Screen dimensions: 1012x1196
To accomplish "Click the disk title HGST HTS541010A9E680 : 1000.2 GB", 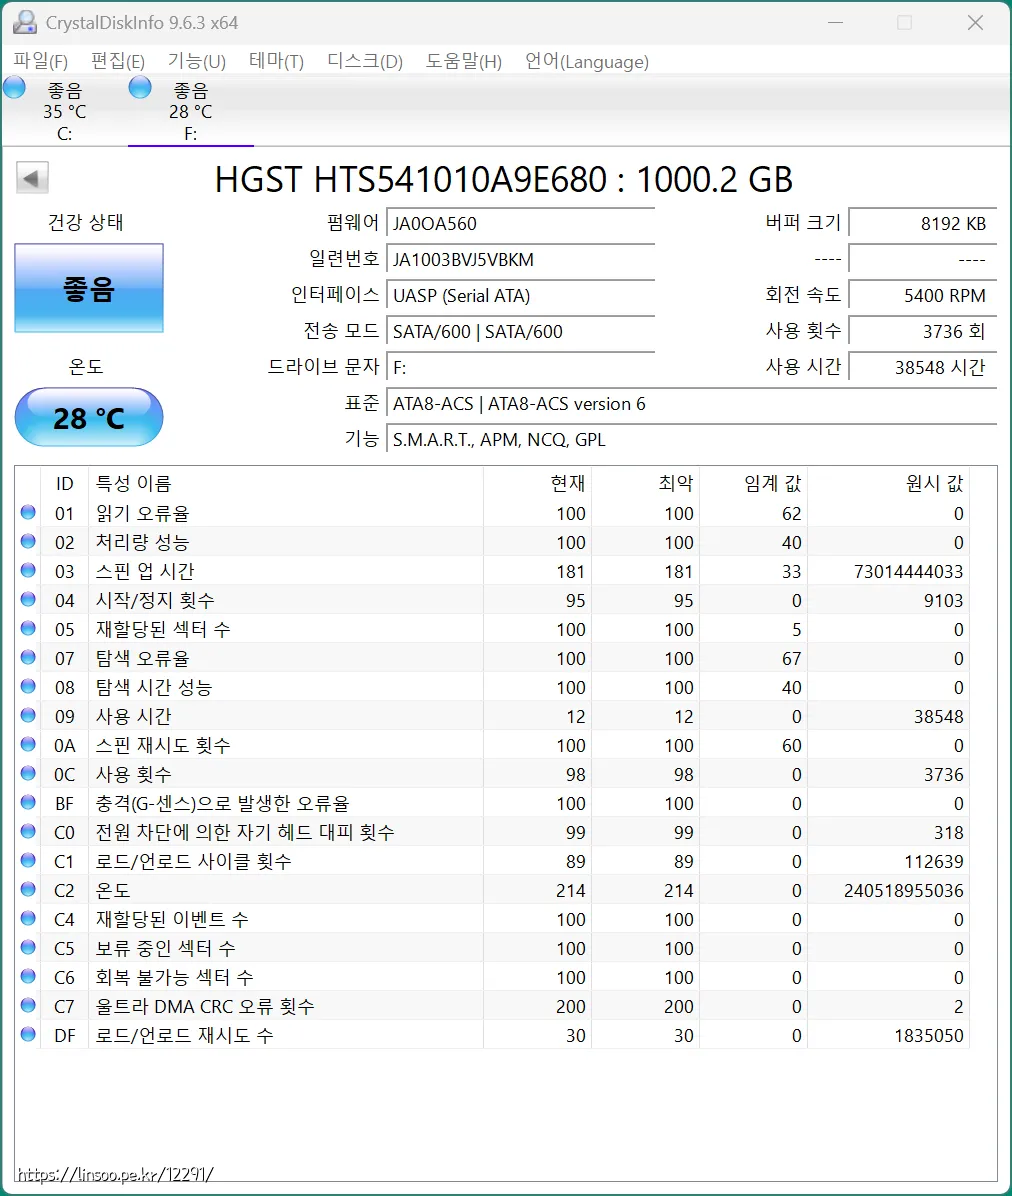I will (x=503, y=180).
